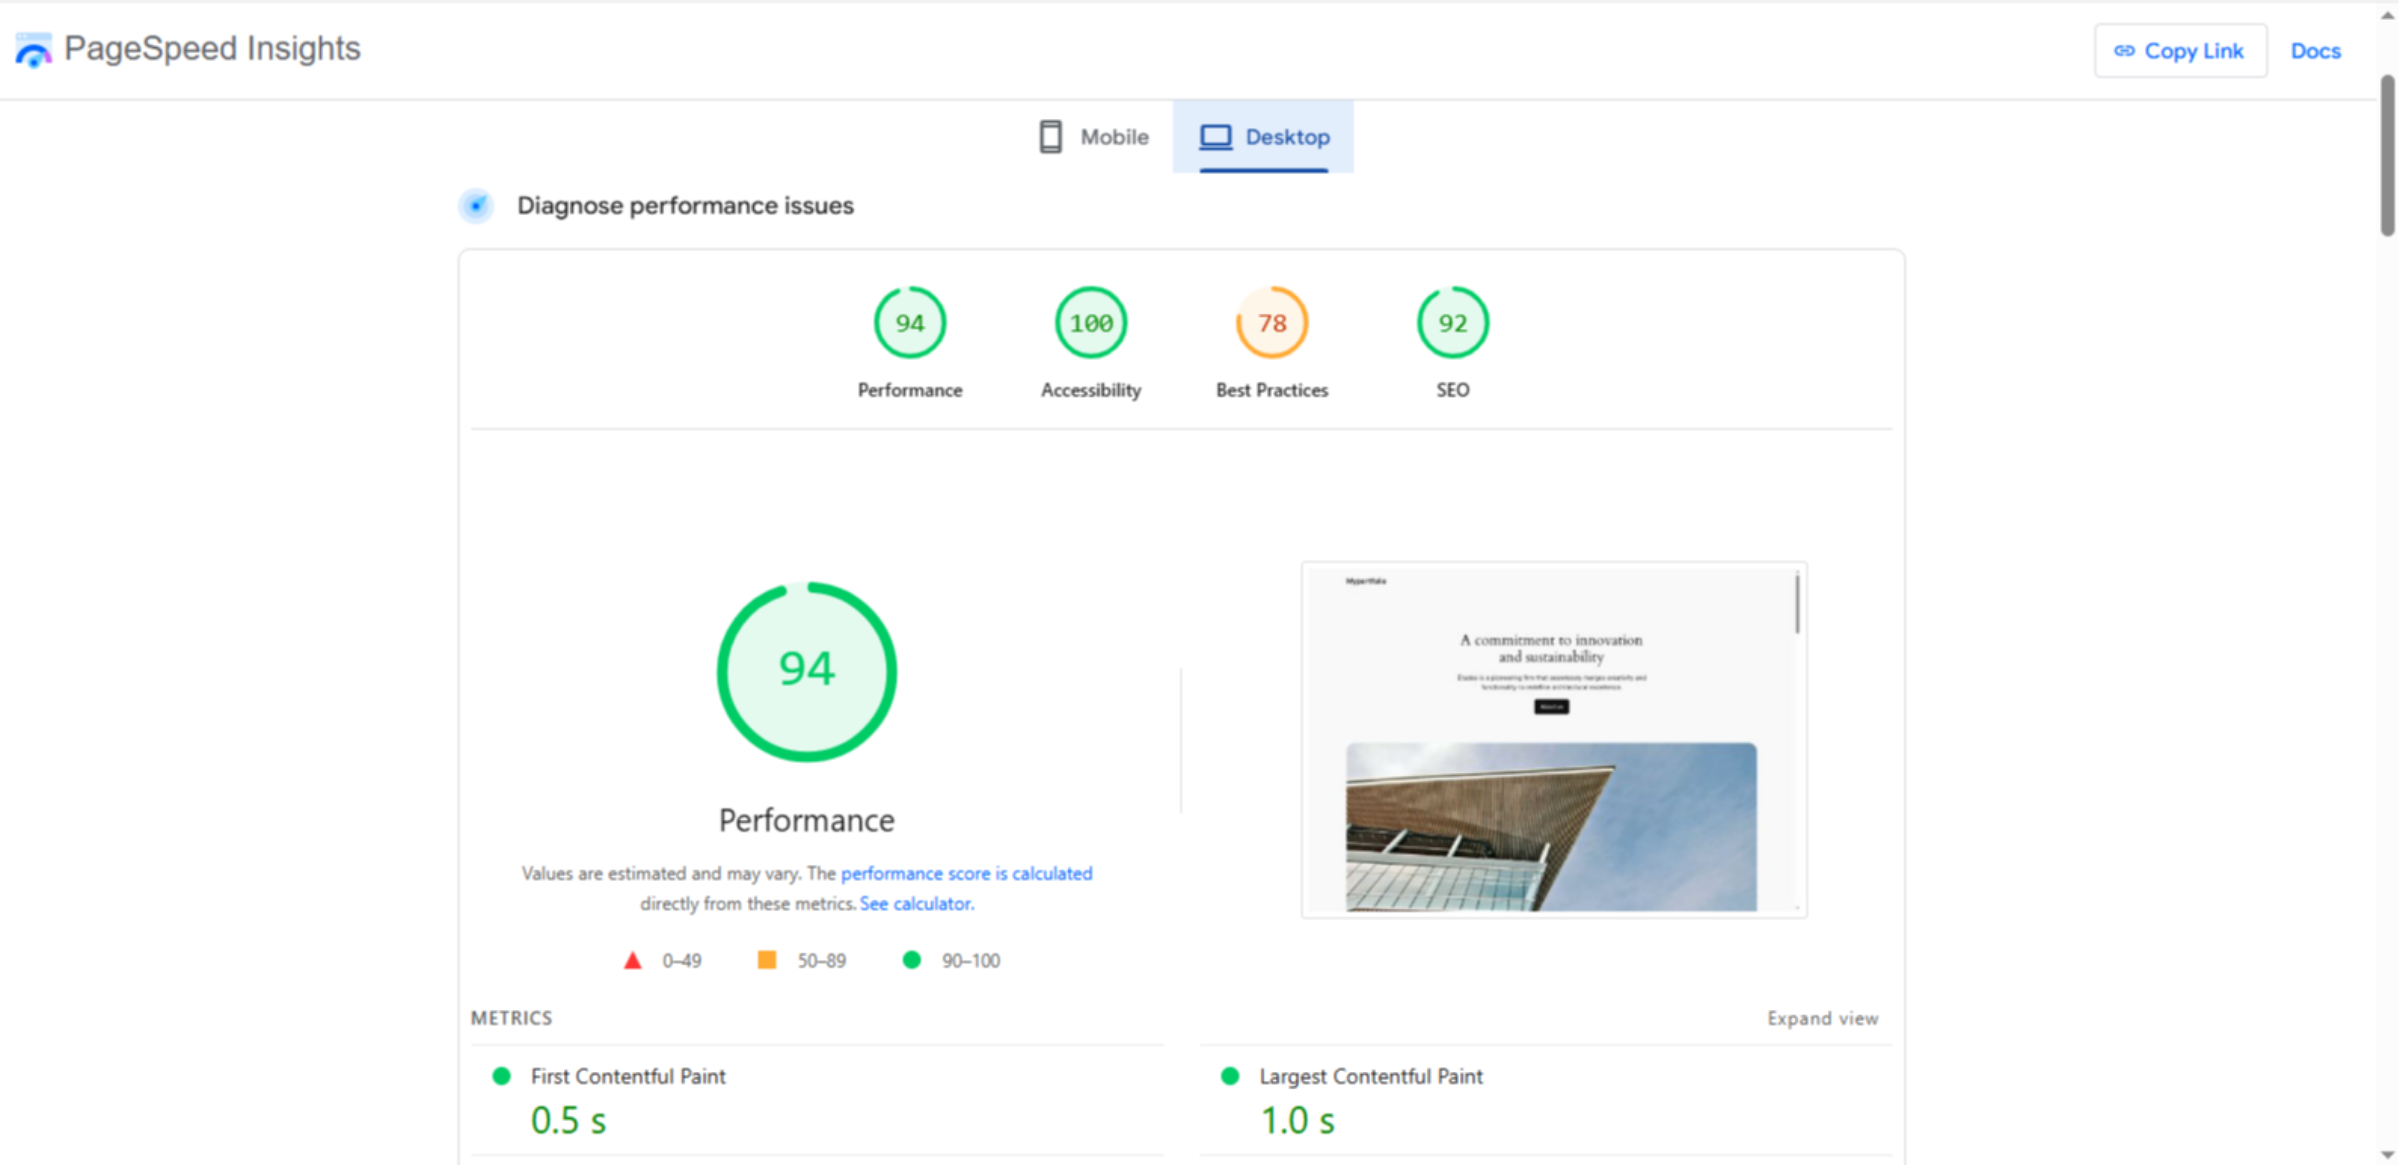This screenshot has width=2400, height=1165.
Task: Select the Performance score gauge showing 94
Action: (908, 322)
